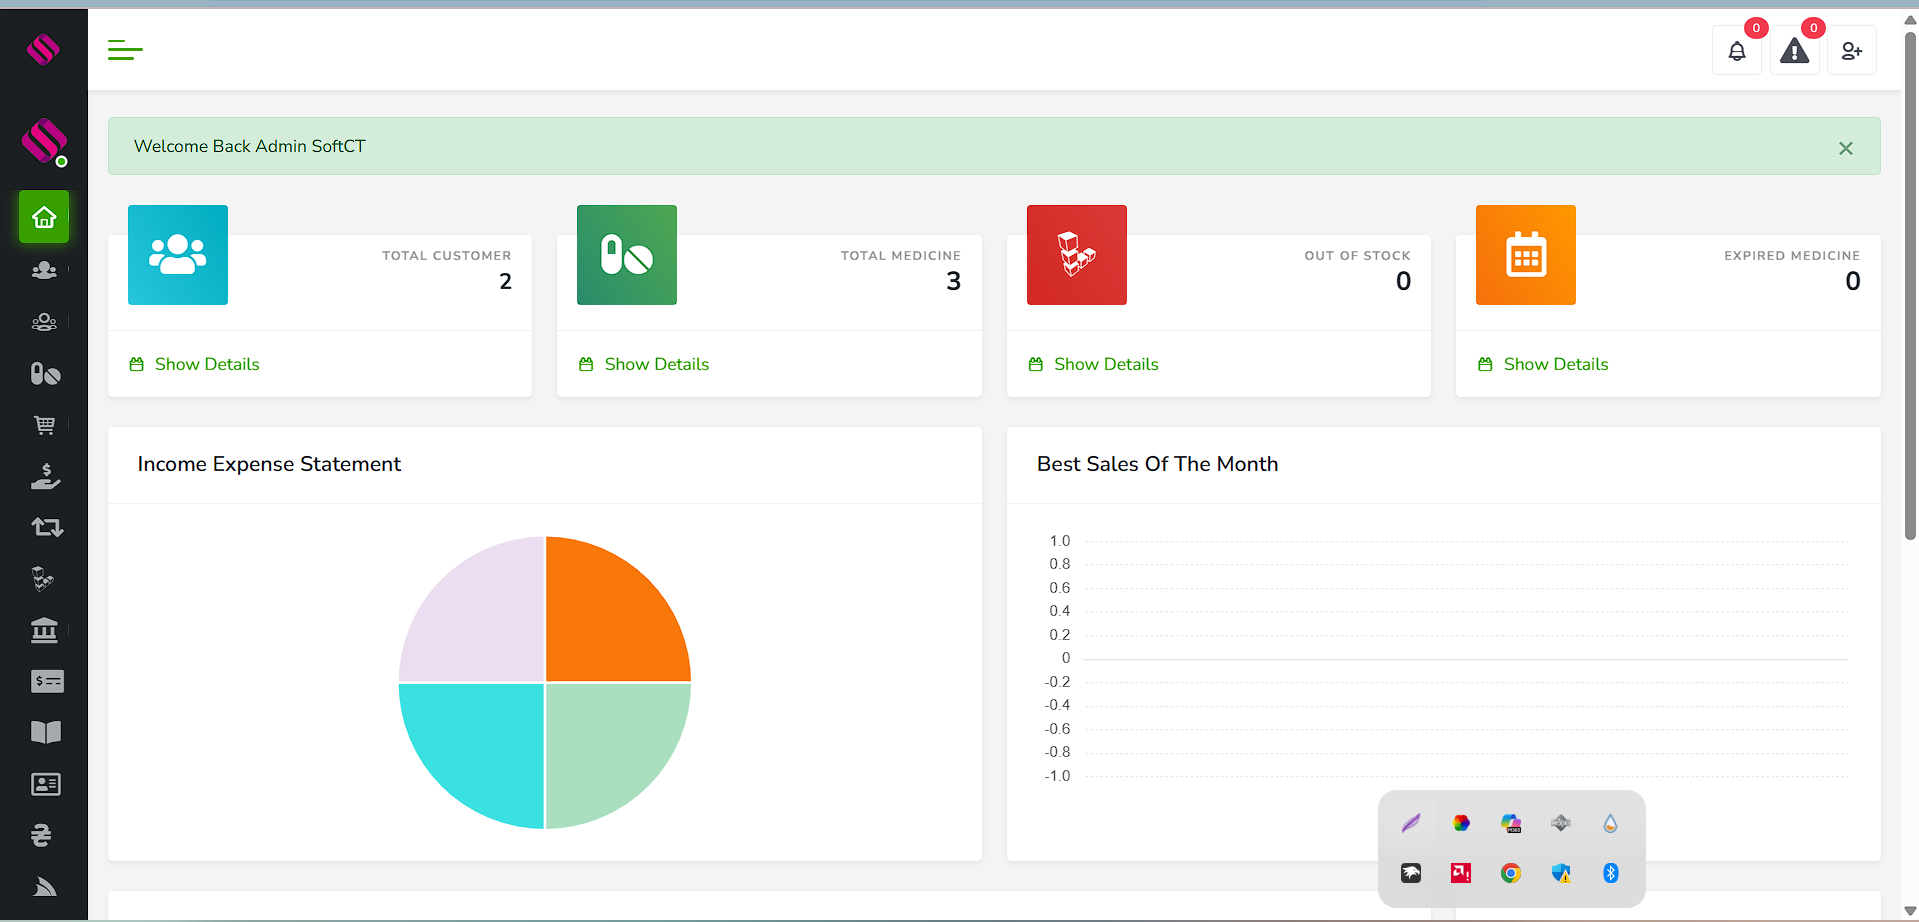The image size is (1919, 922).
Task: Open the medicine pills sidebar menu
Action: 45,374
